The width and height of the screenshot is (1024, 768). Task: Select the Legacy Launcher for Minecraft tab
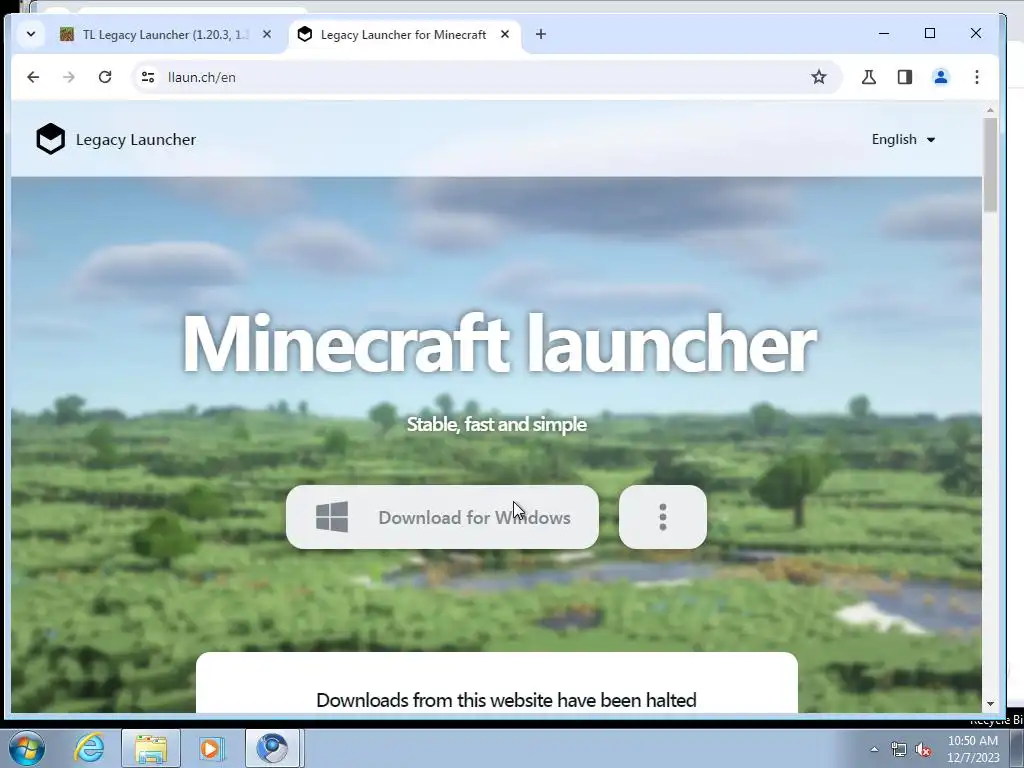pyautogui.click(x=403, y=35)
